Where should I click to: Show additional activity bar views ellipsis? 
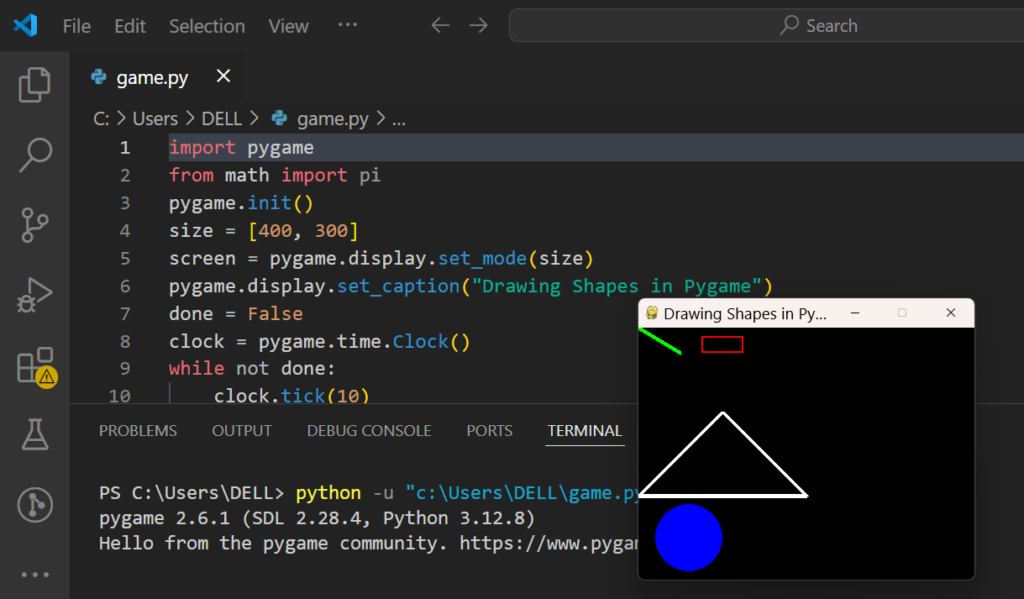click(x=35, y=575)
